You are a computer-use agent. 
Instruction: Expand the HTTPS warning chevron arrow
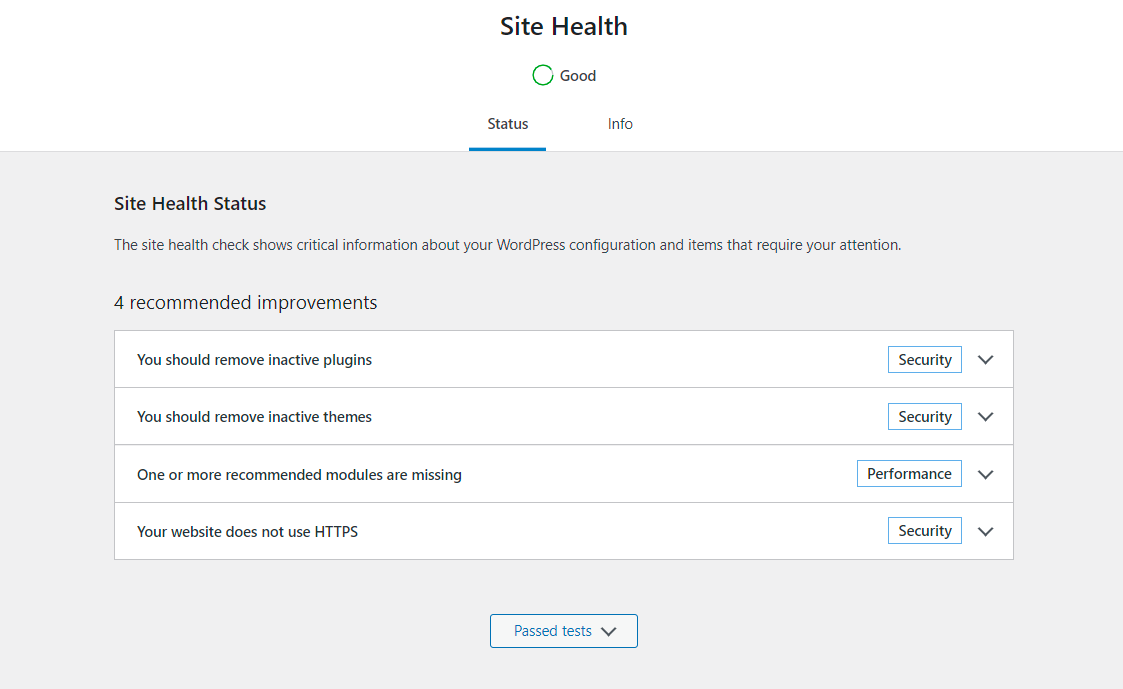click(x=986, y=531)
